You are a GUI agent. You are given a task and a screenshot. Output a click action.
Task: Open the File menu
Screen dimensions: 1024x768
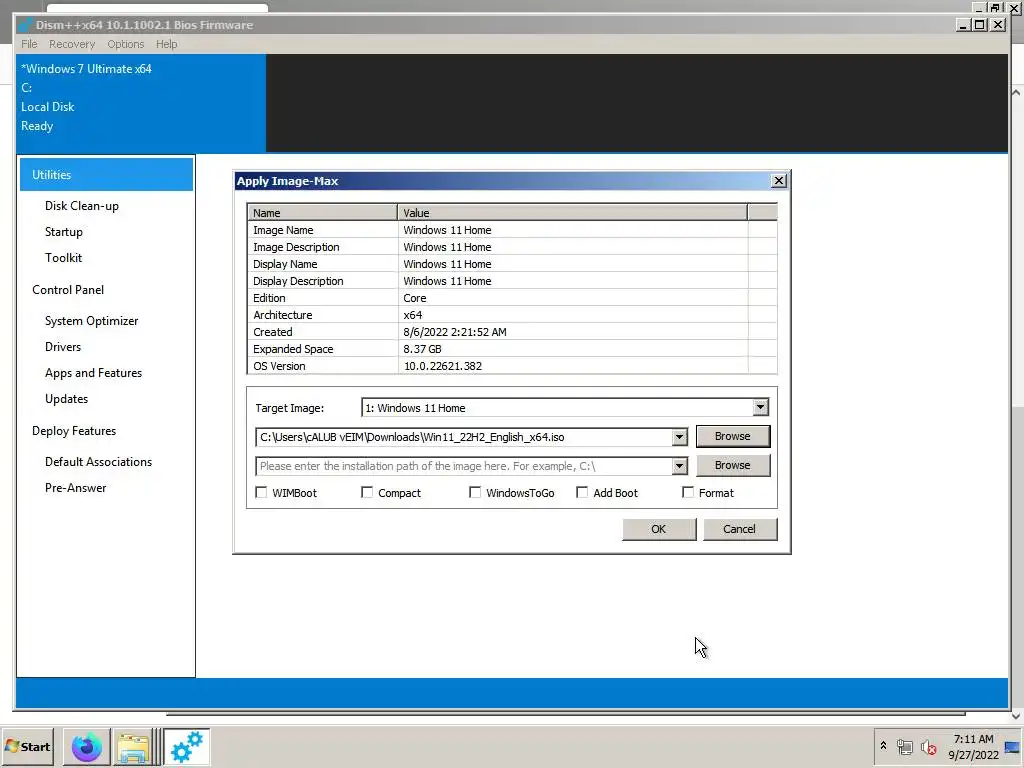point(29,44)
